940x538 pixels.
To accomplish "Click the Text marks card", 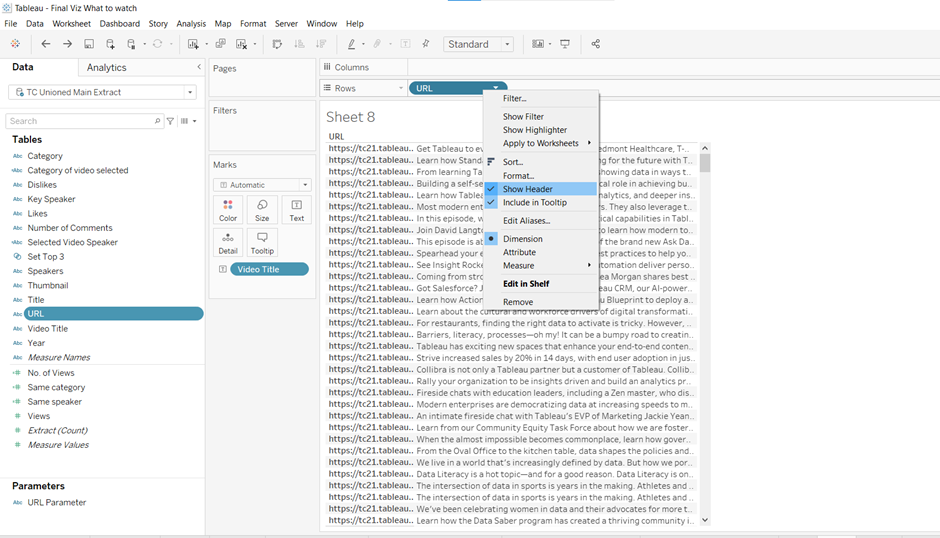I will click(297, 209).
